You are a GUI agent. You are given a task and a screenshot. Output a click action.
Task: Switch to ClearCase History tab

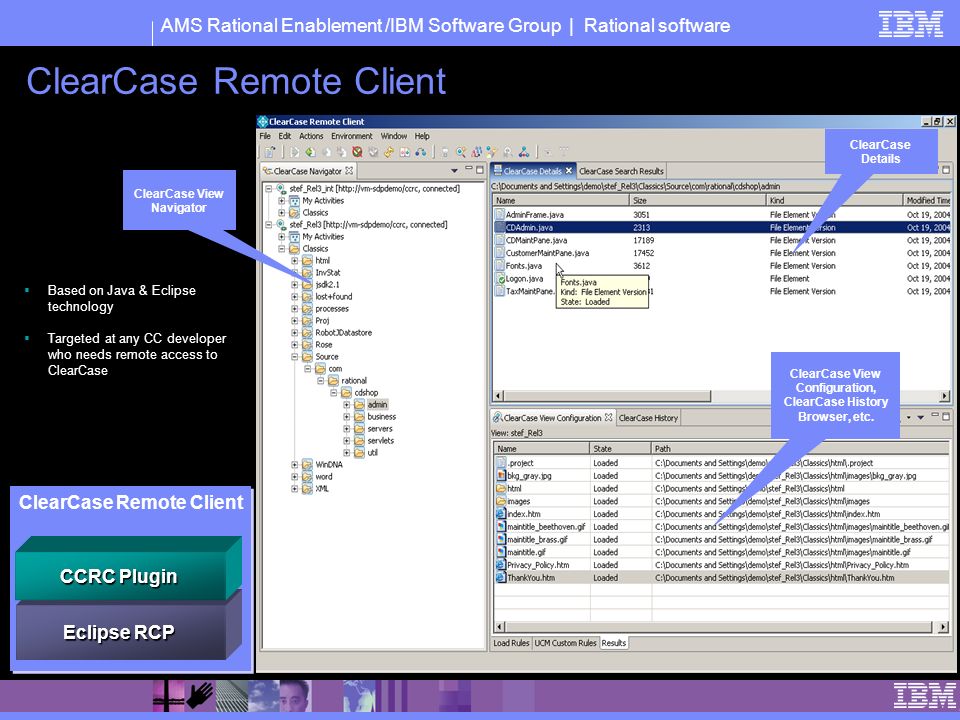tap(648, 418)
